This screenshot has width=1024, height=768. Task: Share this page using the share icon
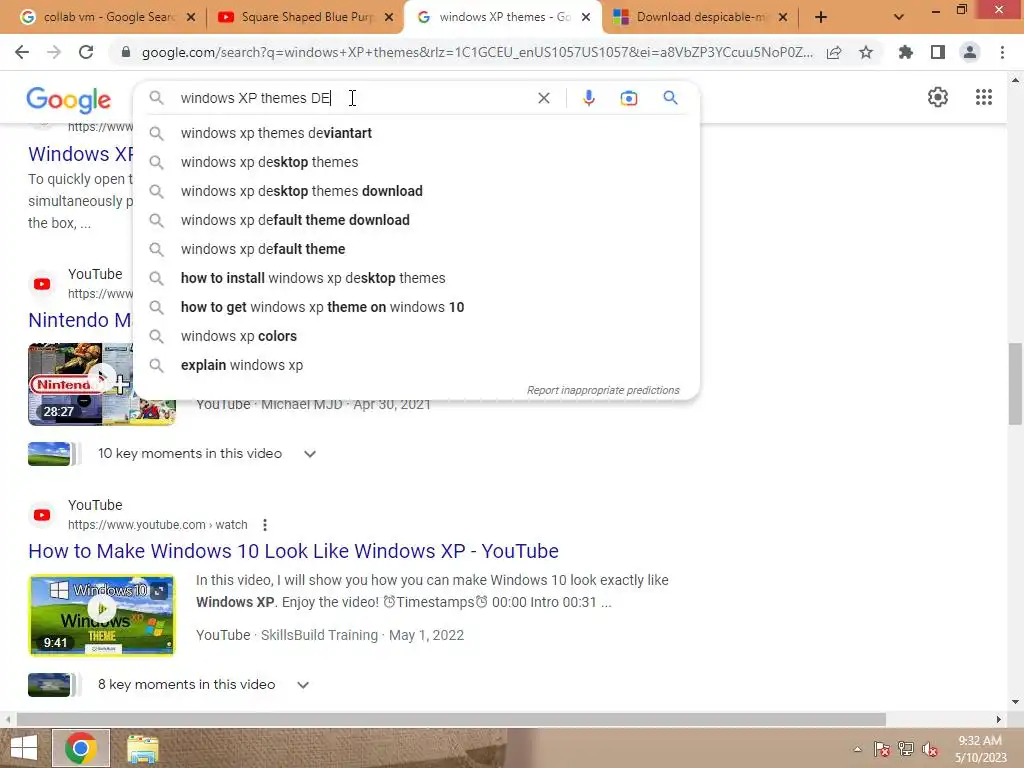pyautogui.click(x=834, y=53)
